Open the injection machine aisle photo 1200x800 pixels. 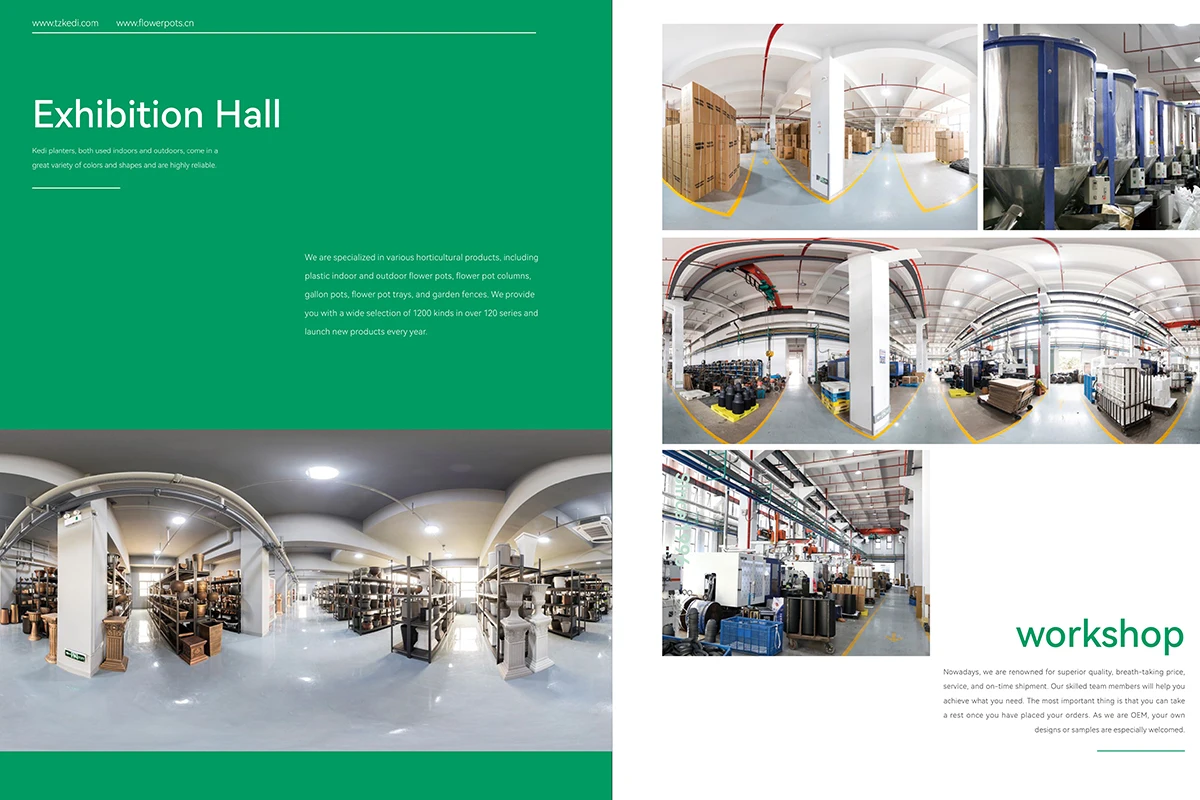pos(796,553)
